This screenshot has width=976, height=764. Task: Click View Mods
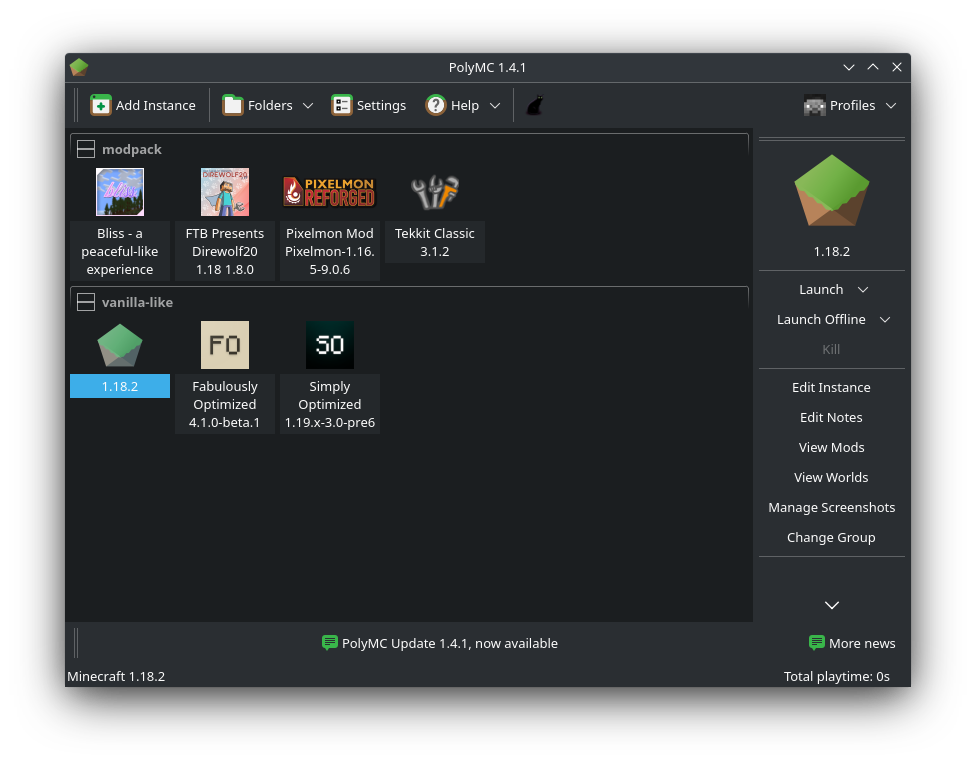click(831, 447)
